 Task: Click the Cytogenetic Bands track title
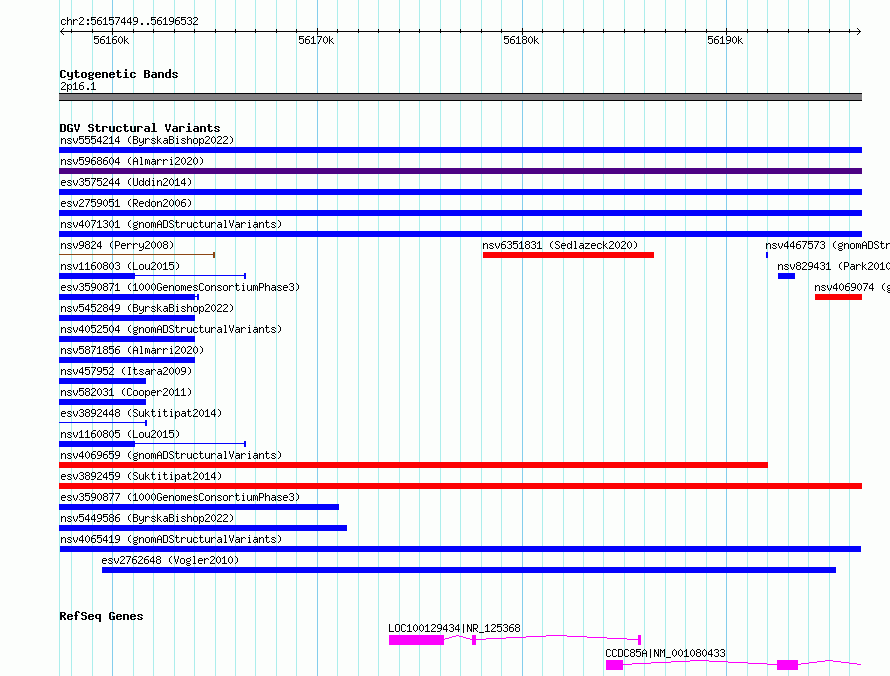click(119, 74)
